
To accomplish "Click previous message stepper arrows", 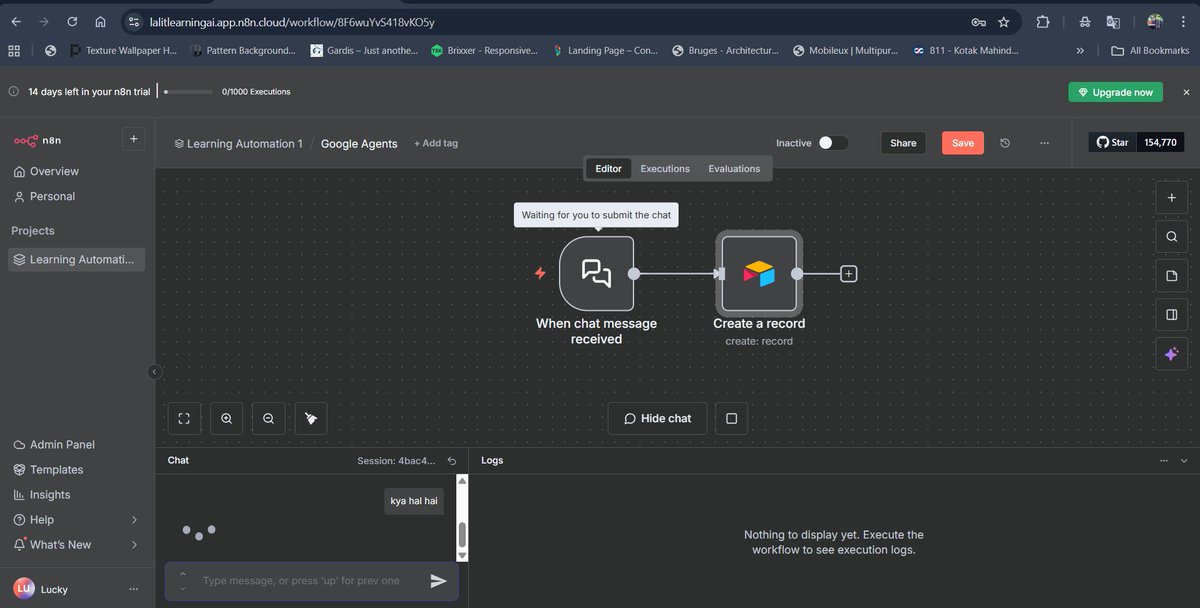I will pos(182,581).
